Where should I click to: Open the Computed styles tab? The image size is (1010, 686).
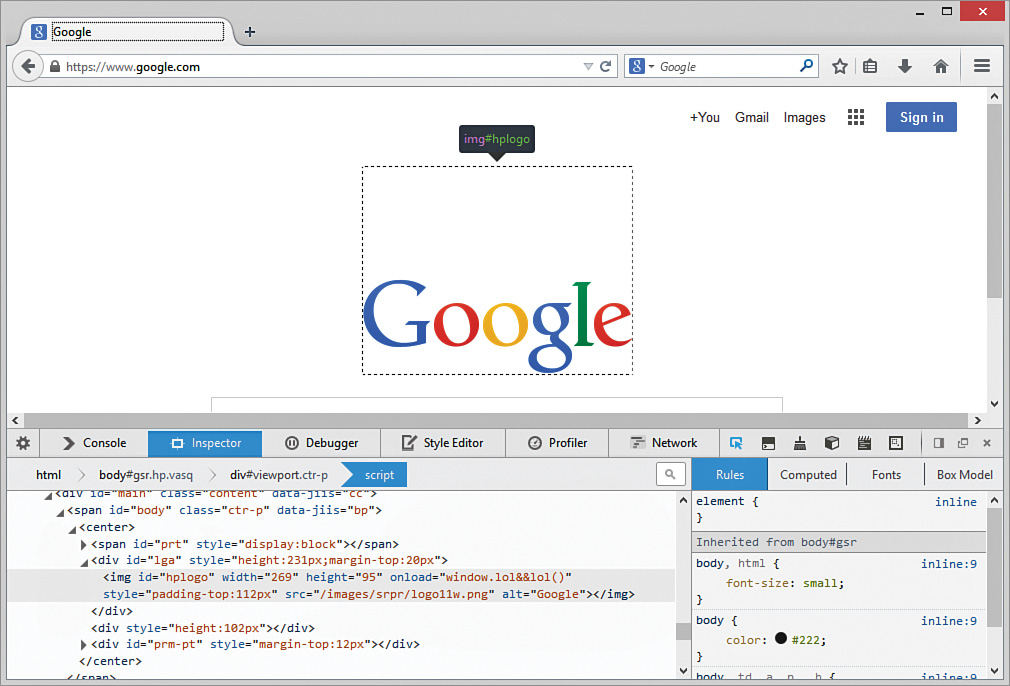[808, 474]
